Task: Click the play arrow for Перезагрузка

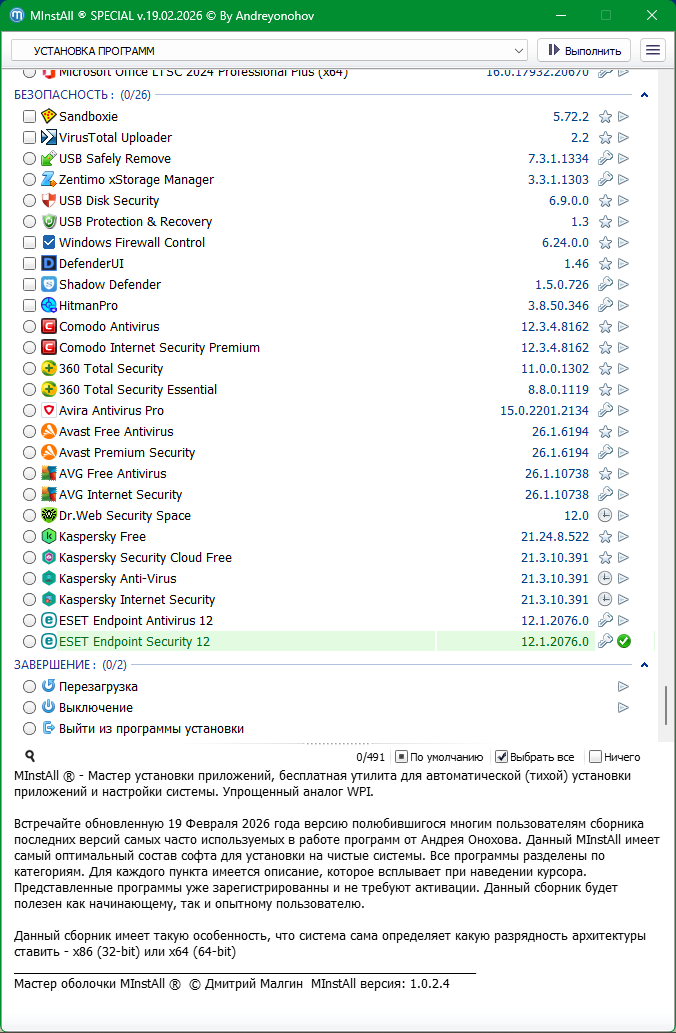Action: point(624,687)
